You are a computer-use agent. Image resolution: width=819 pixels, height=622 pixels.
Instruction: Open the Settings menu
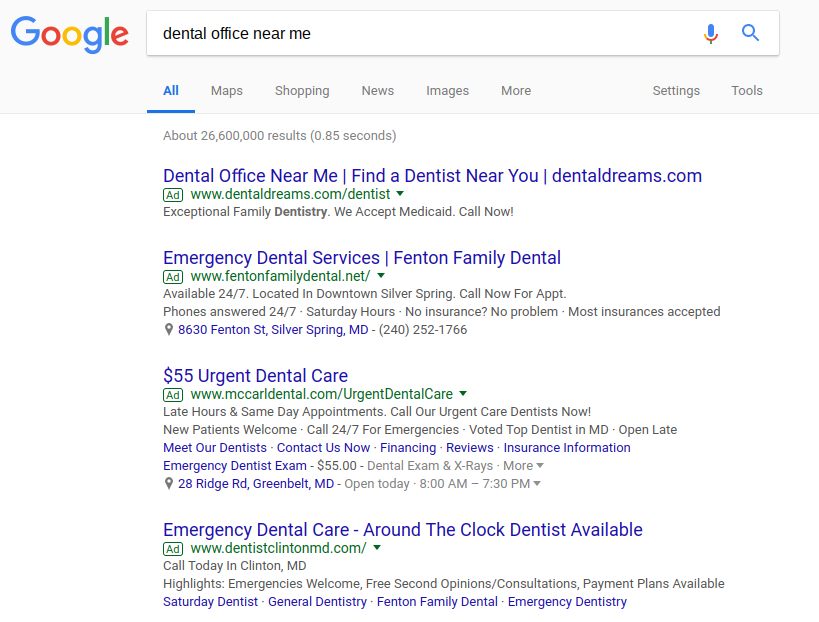[676, 91]
